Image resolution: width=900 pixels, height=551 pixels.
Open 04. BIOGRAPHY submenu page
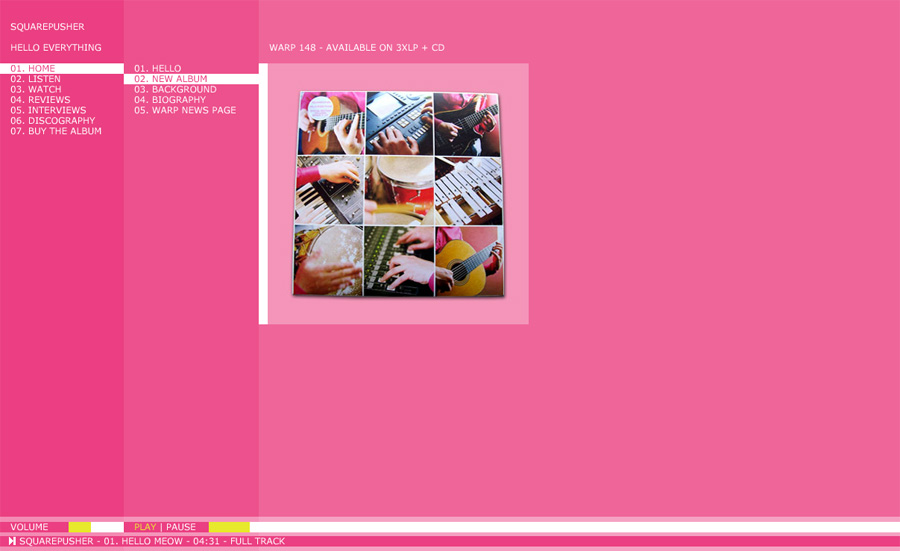[x=170, y=99]
